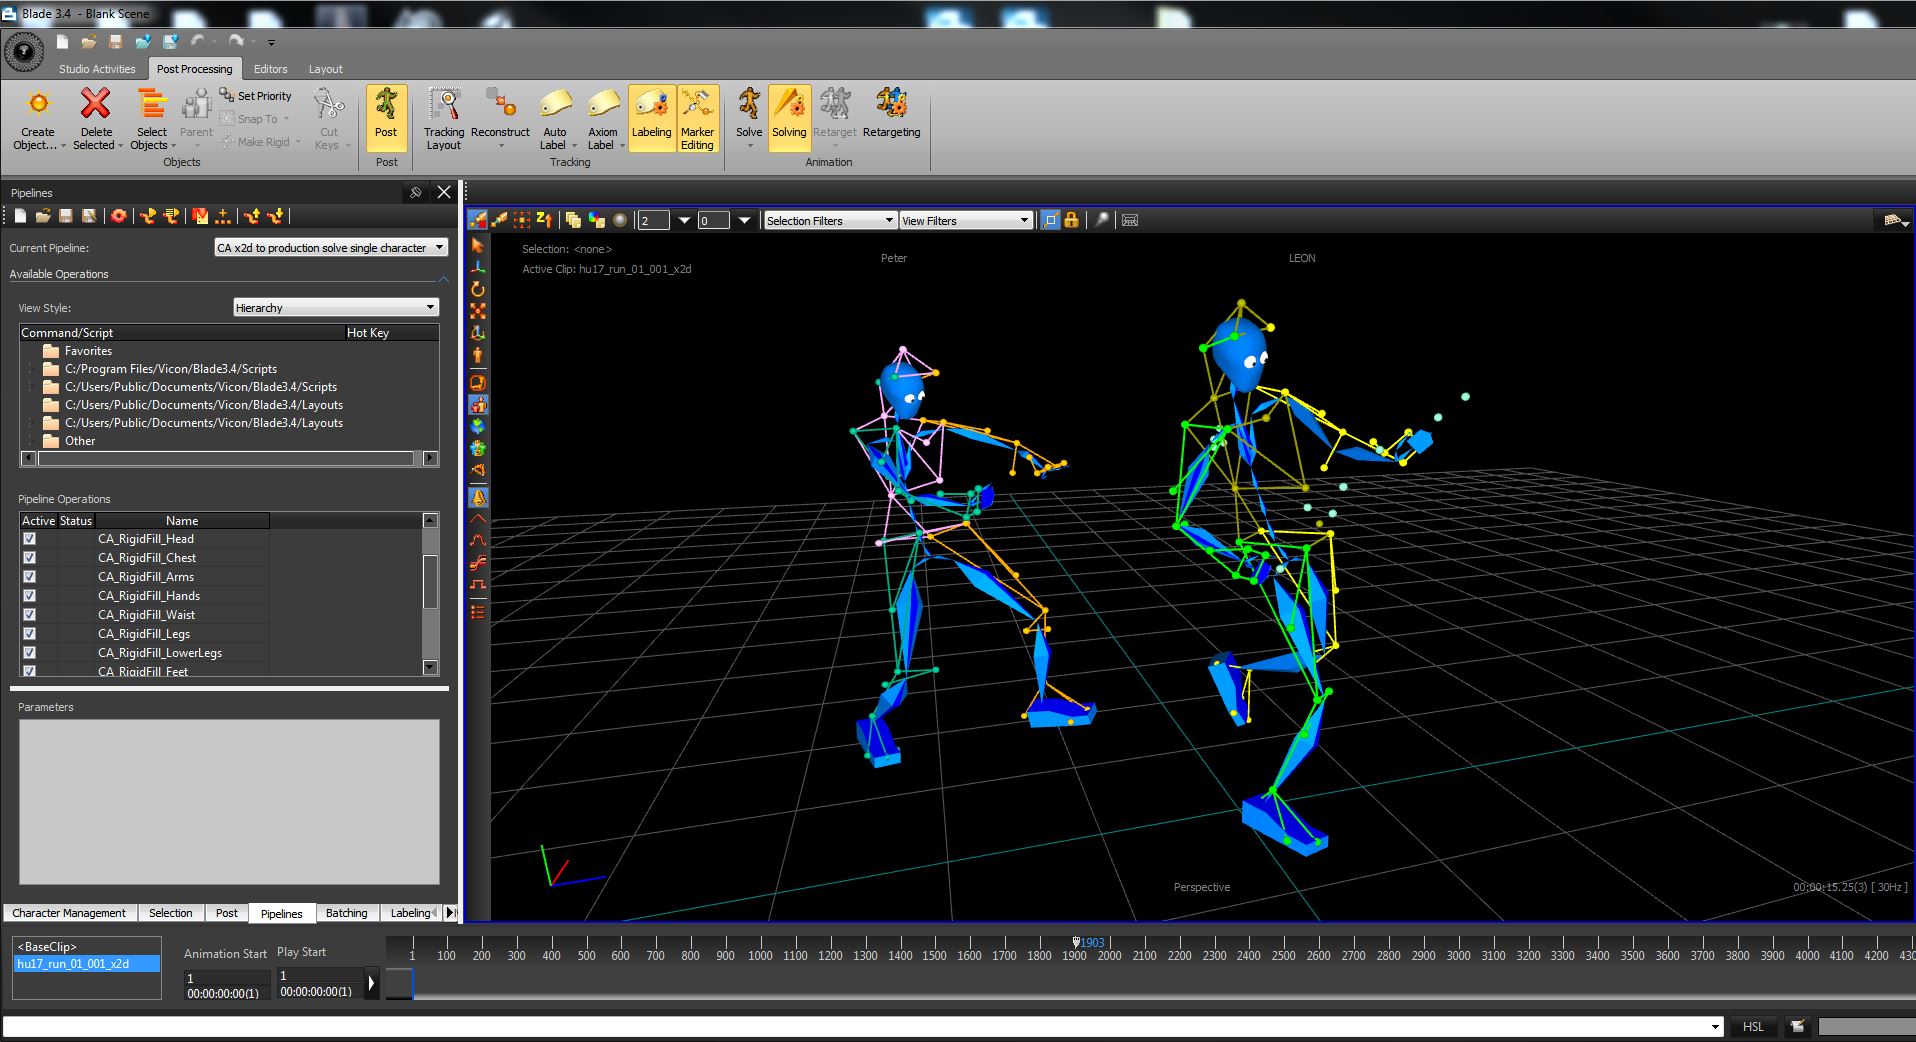
Task: Click the pin icon in Pipelines panel header
Action: tap(416, 192)
